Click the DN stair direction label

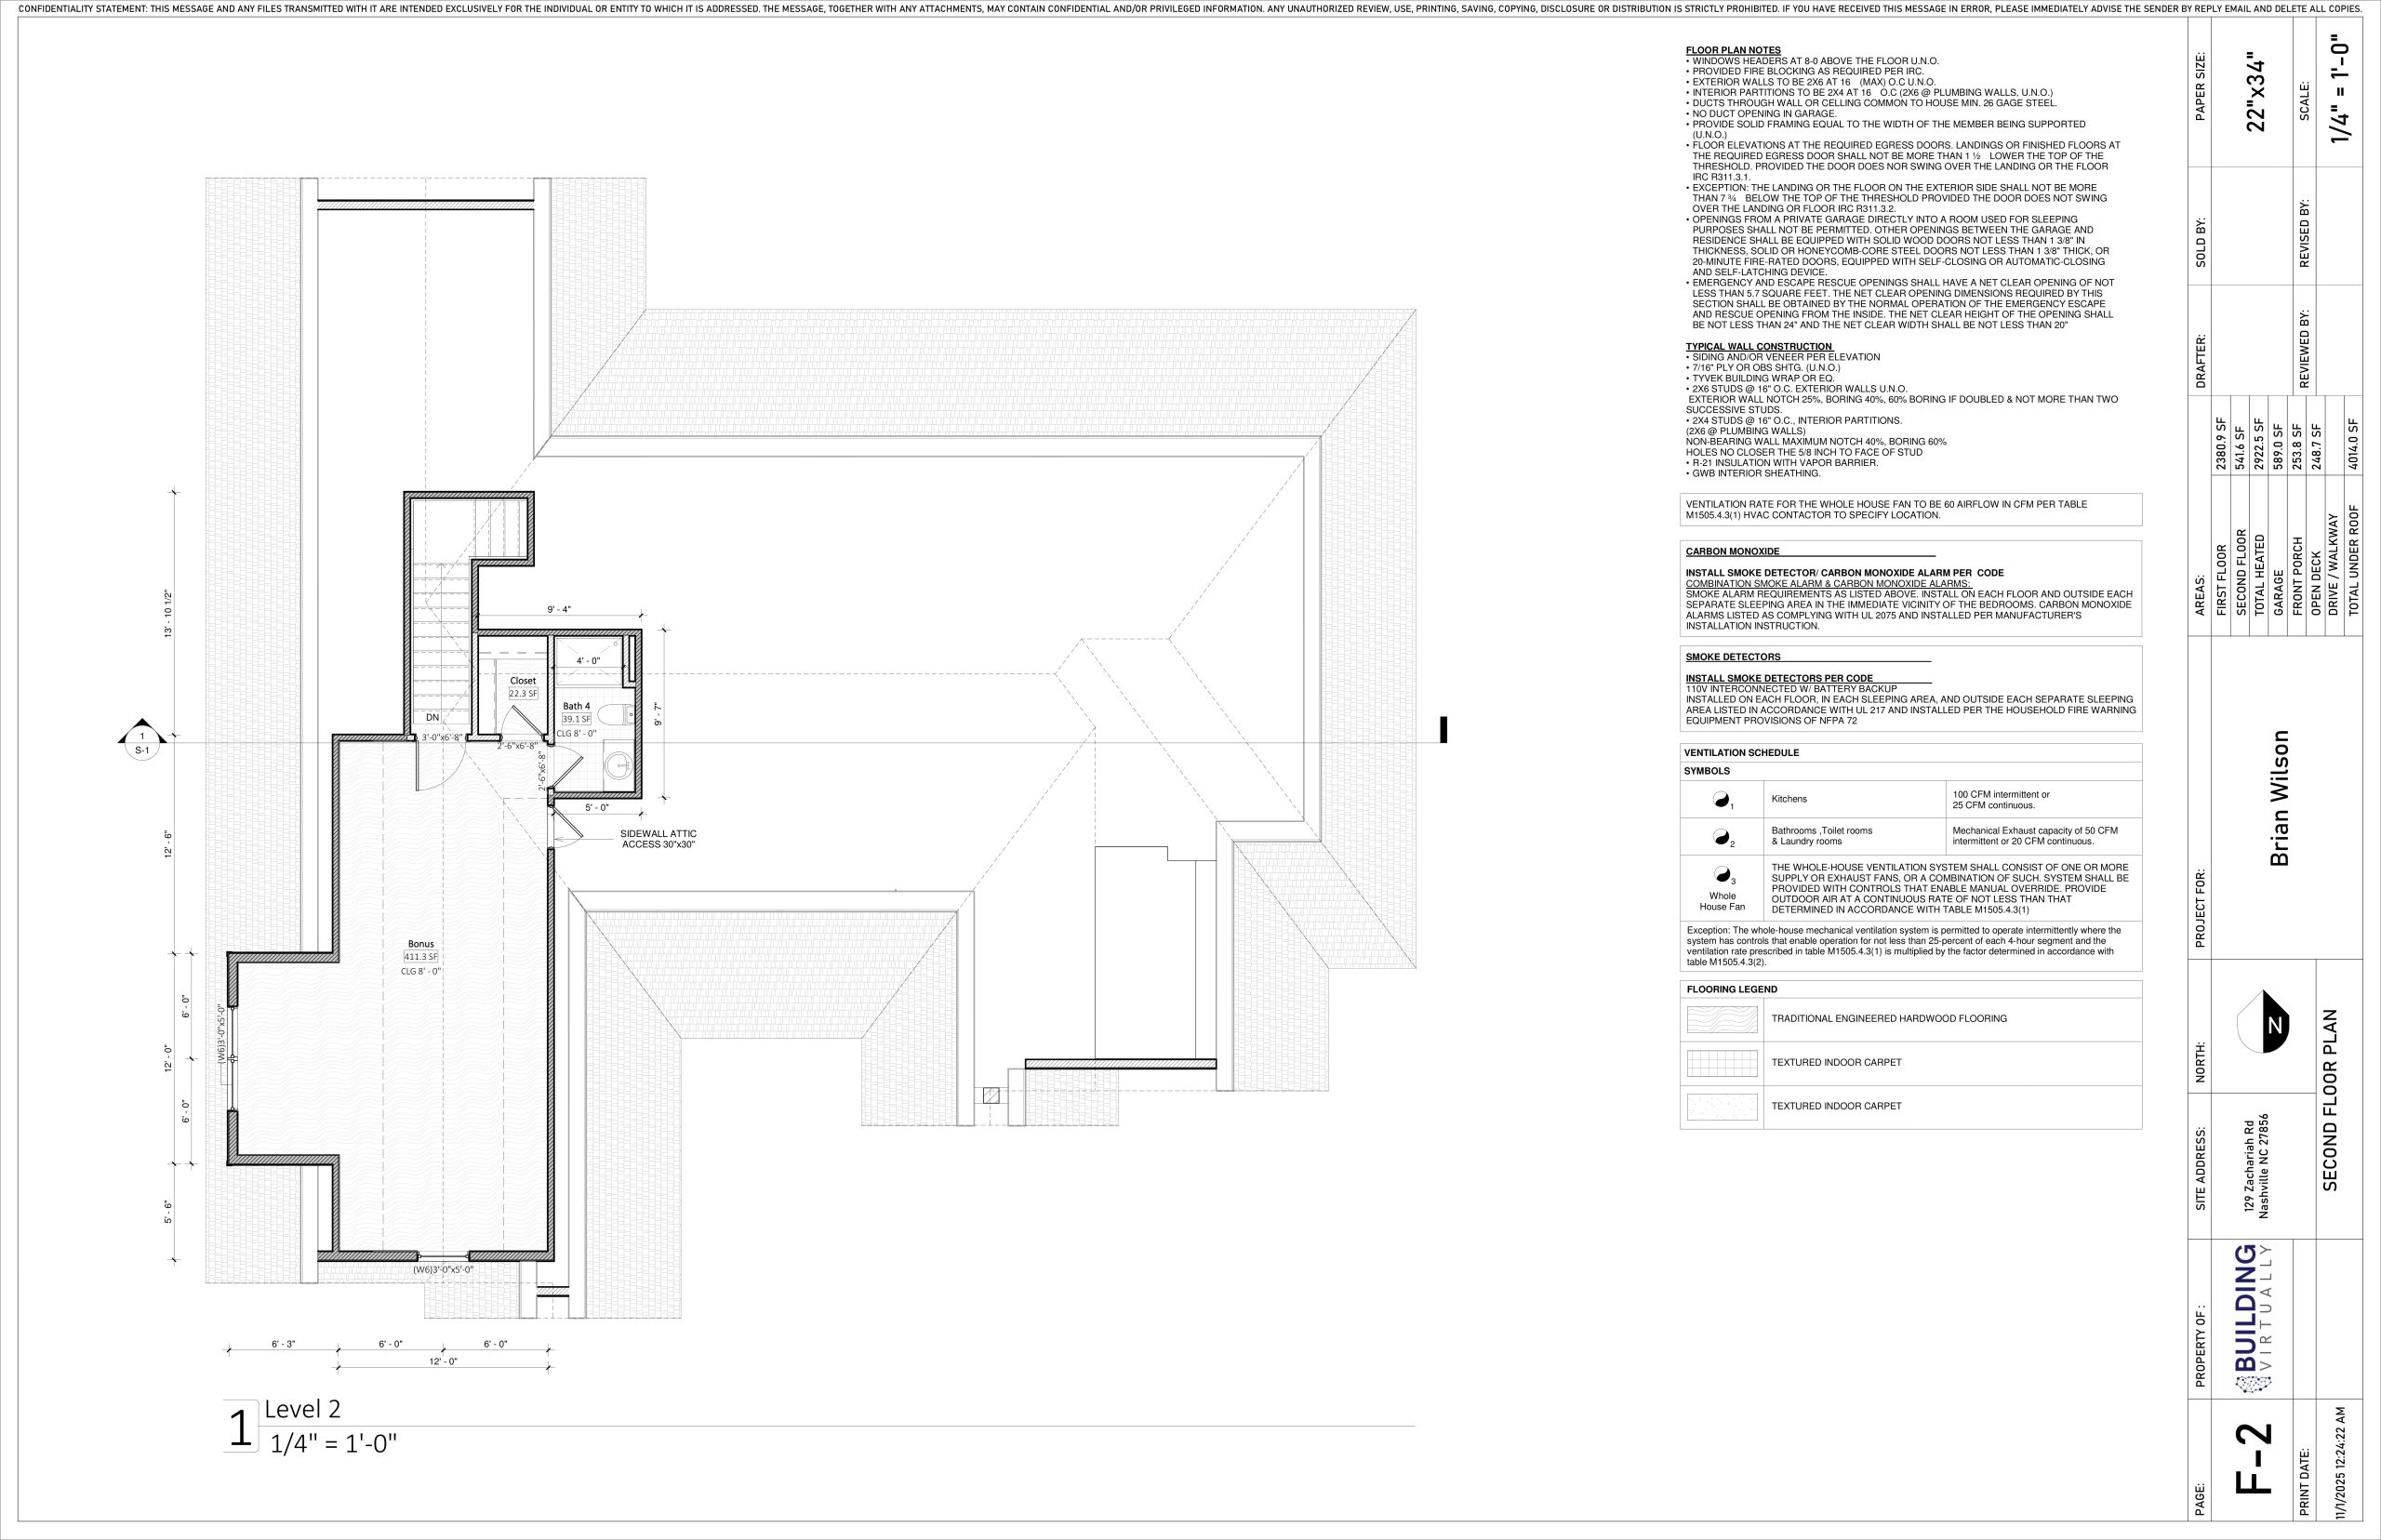click(432, 718)
